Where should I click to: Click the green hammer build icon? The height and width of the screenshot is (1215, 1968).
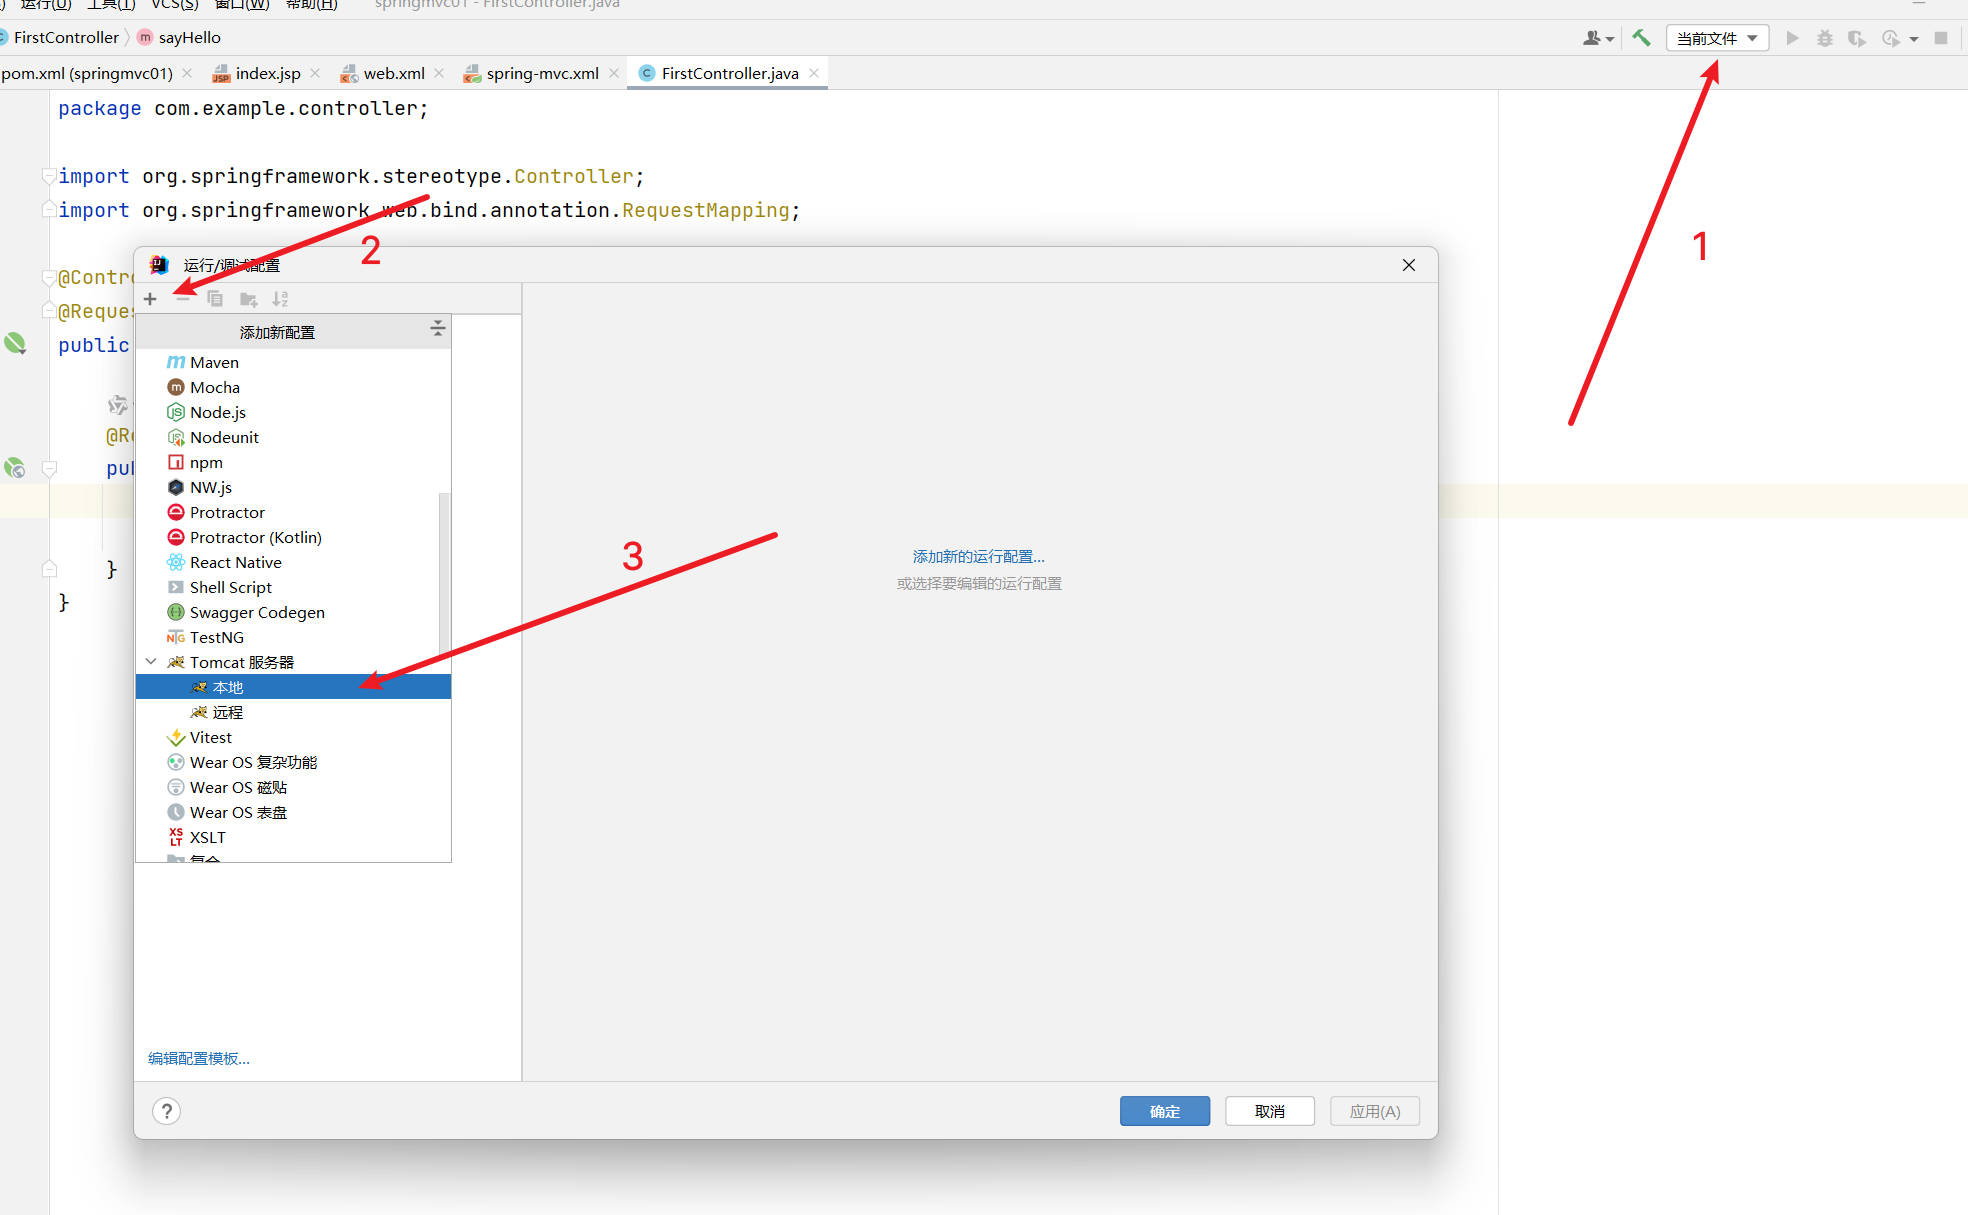click(1641, 38)
